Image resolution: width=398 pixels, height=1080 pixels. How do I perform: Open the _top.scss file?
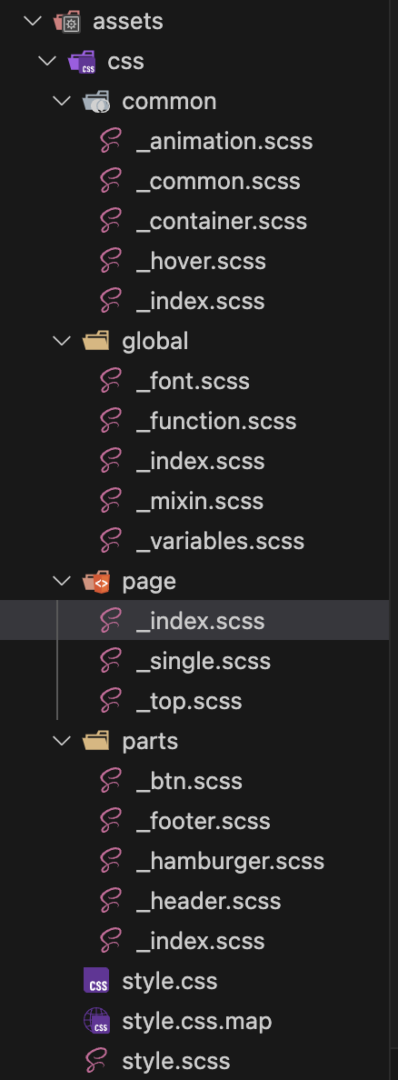189,701
